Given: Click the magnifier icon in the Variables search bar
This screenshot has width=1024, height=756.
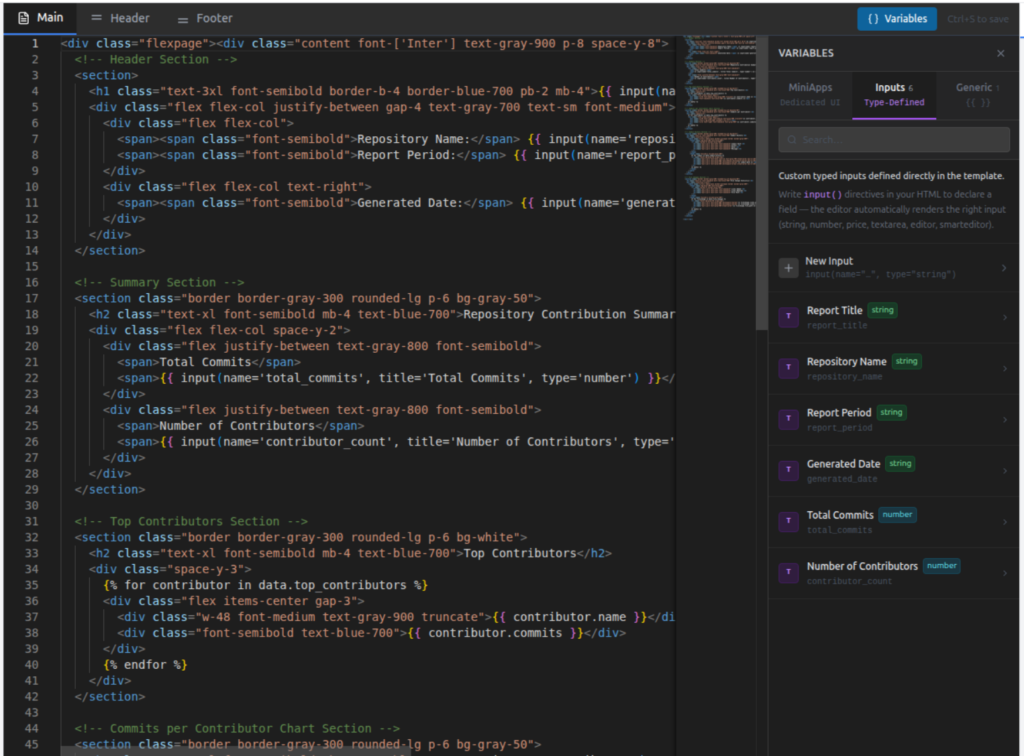Looking at the screenshot, I should pyautogui.click(x=792, y=138).
